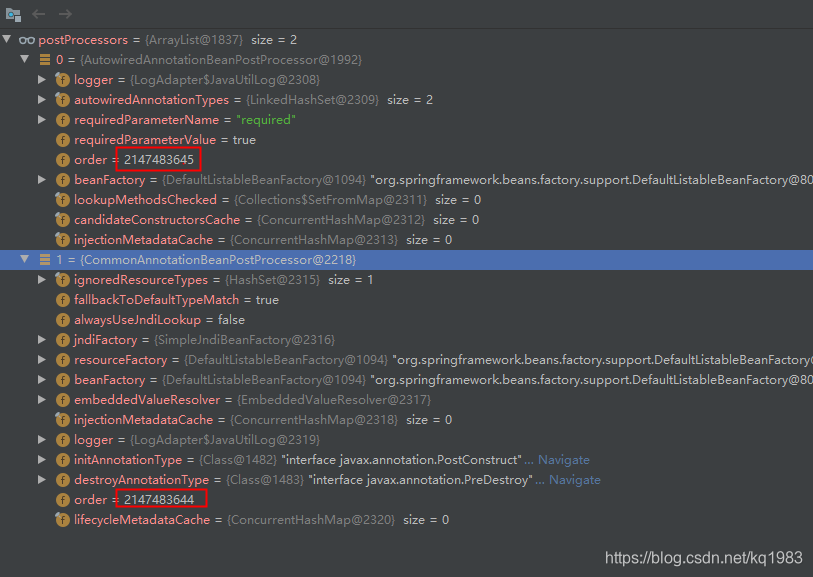Screen dimensions: 813x577
Task: Click Navigate next to destroyAnnotationType
Action: click(x=575, y=479)
